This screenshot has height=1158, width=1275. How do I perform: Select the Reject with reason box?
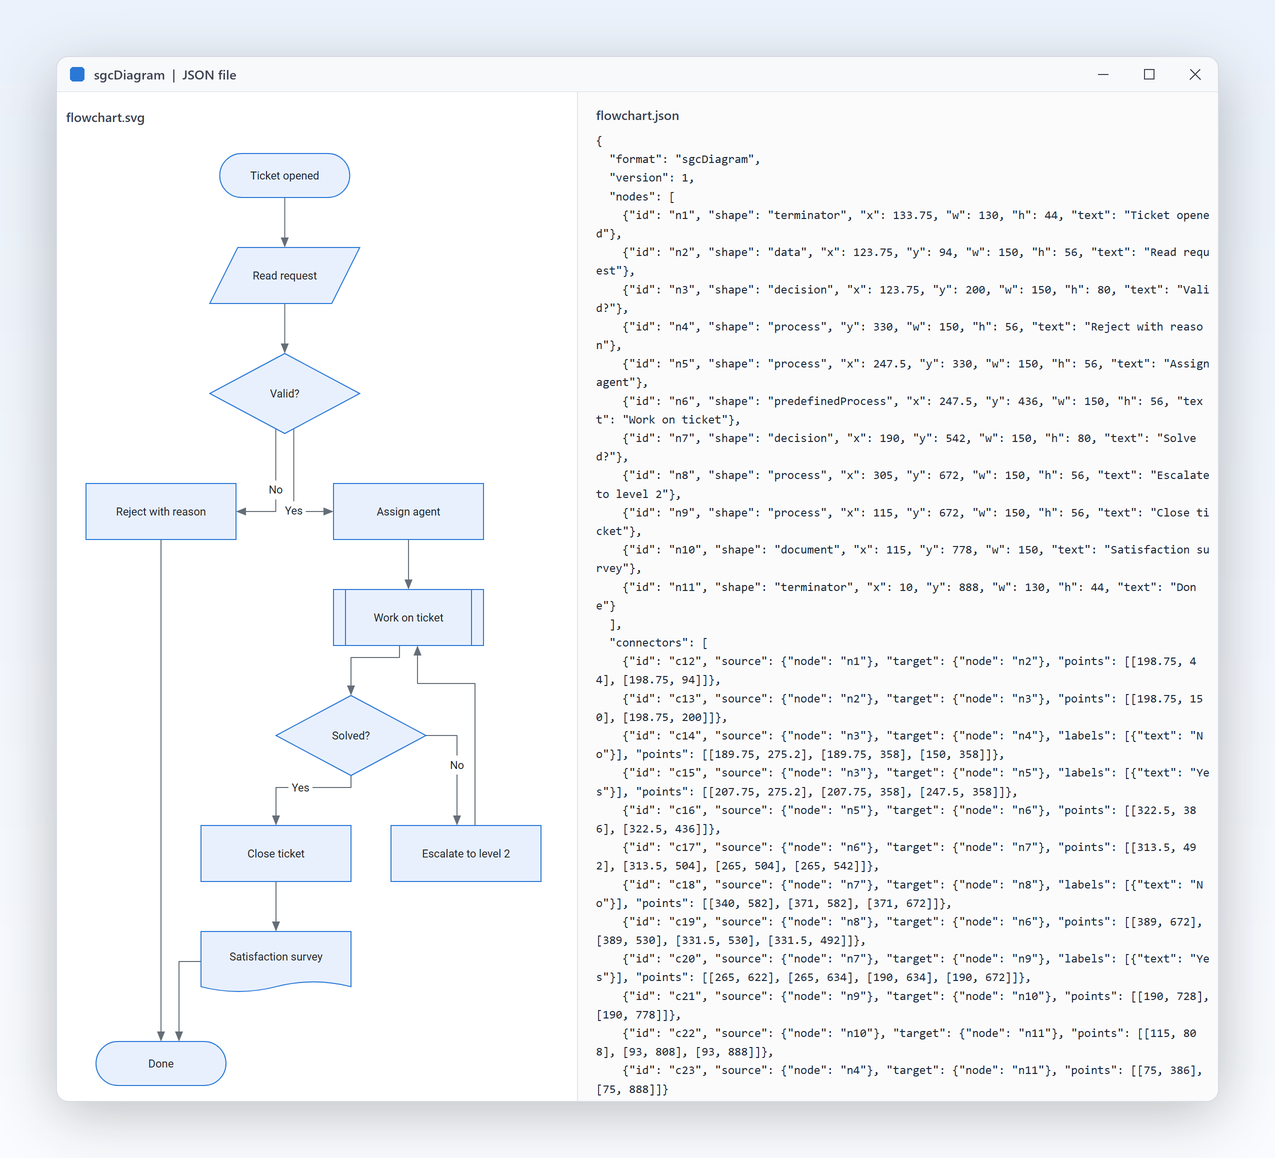[161, 512]
